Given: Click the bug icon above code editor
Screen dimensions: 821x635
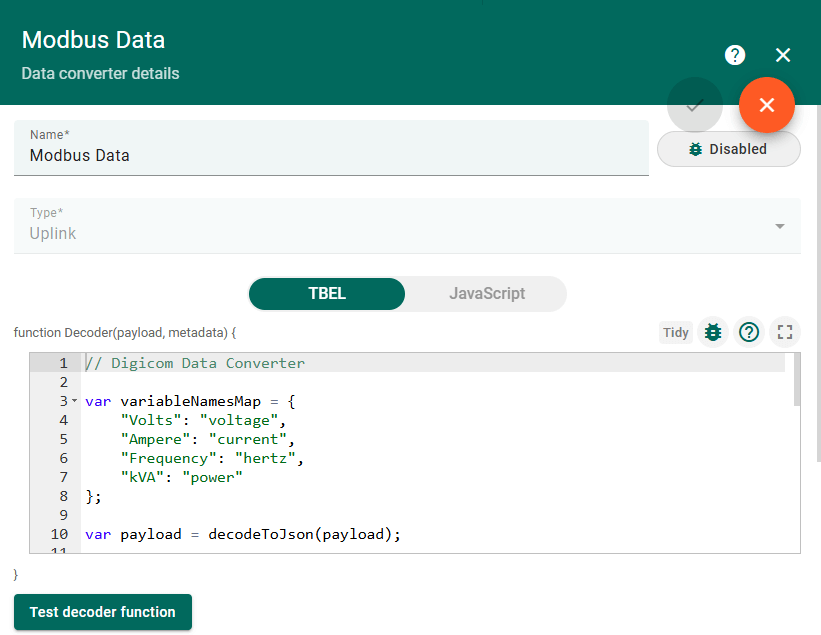Looking at the screenshot, I should click(x=713, y=332).
